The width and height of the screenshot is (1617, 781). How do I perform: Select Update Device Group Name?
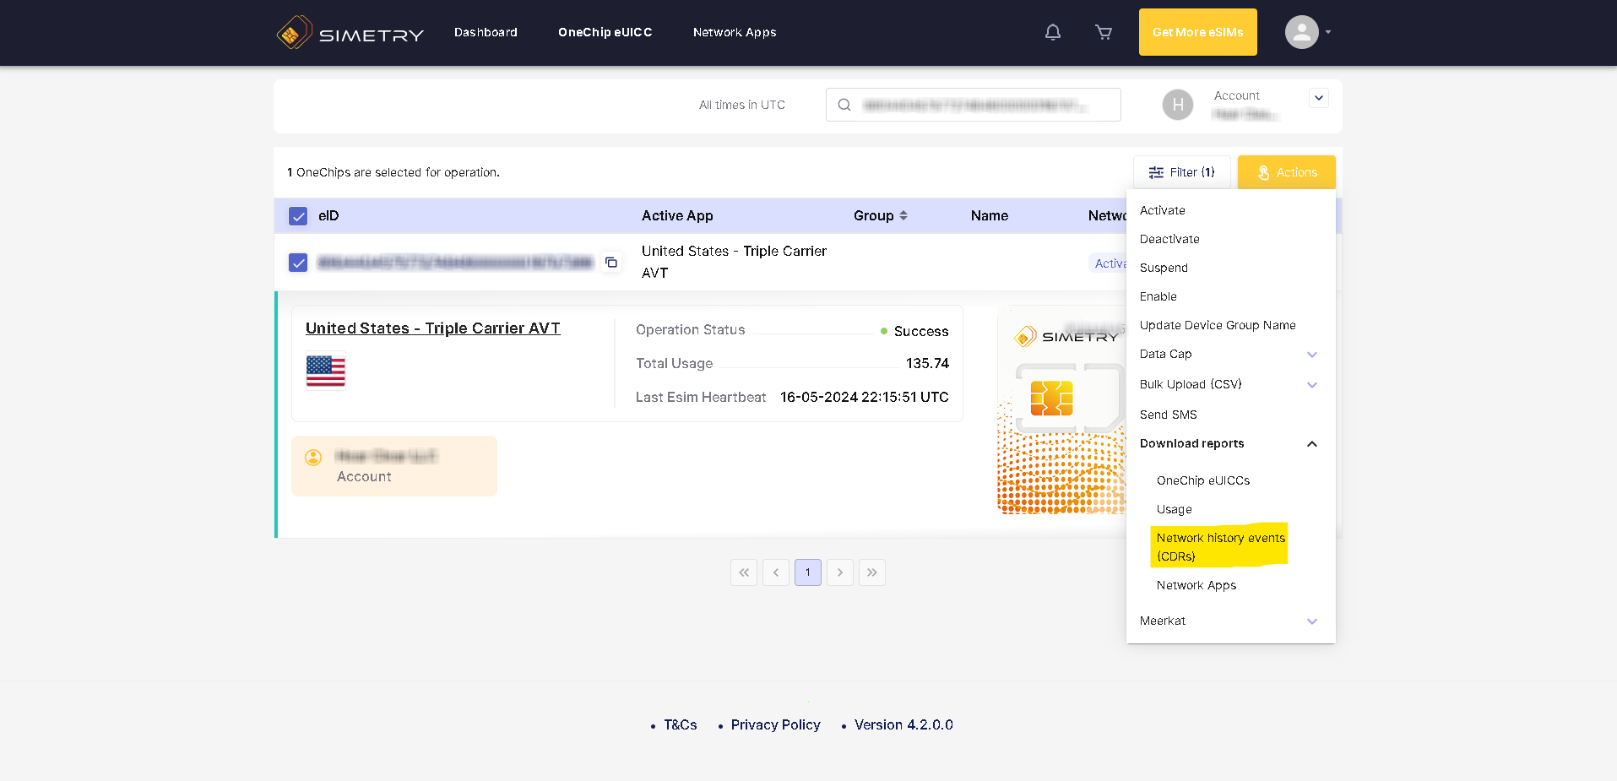pos(1217,325)
